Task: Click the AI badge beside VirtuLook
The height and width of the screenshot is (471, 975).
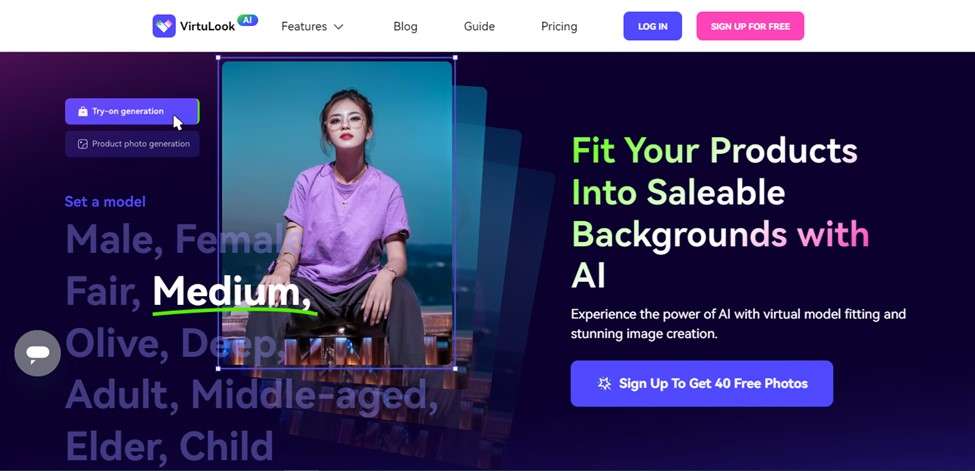Action: point(247,20)
